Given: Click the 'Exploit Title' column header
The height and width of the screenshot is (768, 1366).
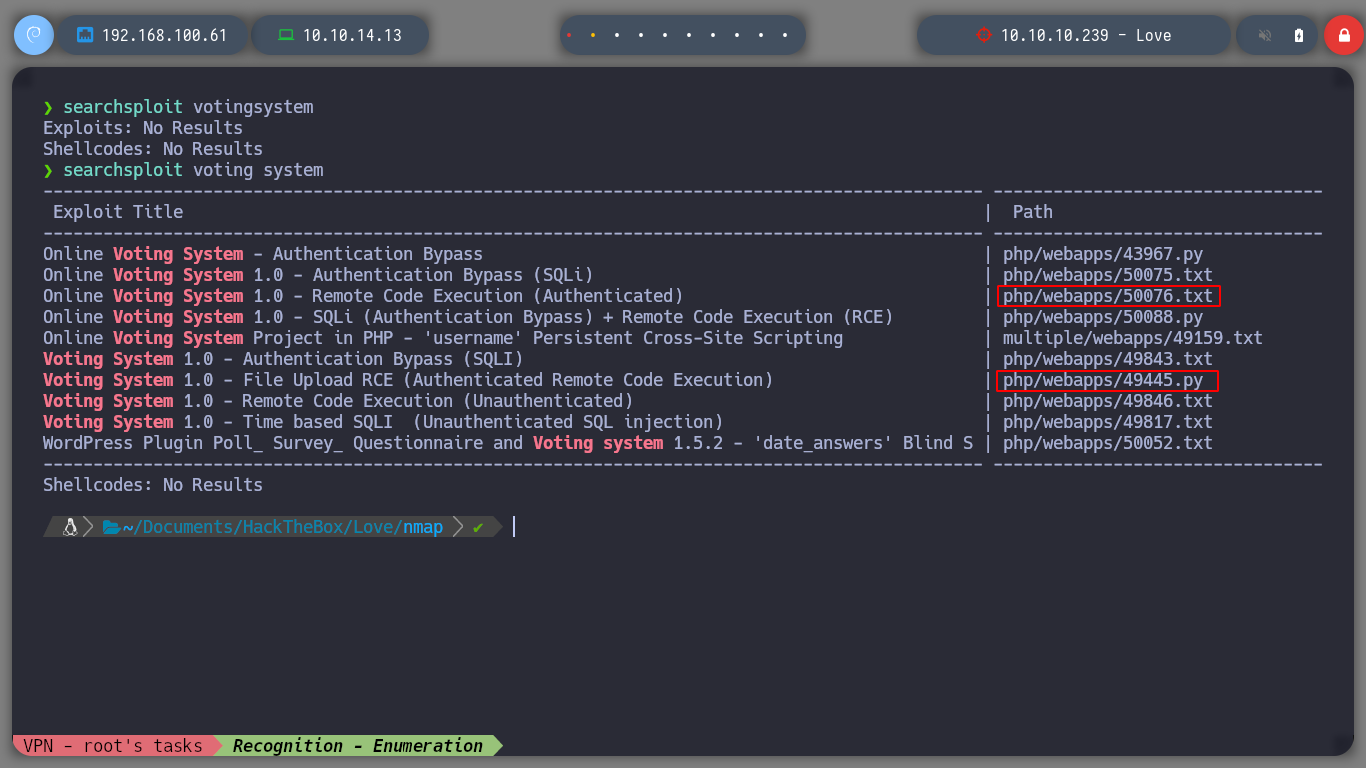Looking at the screenshot, I should (x=118, y=212).
